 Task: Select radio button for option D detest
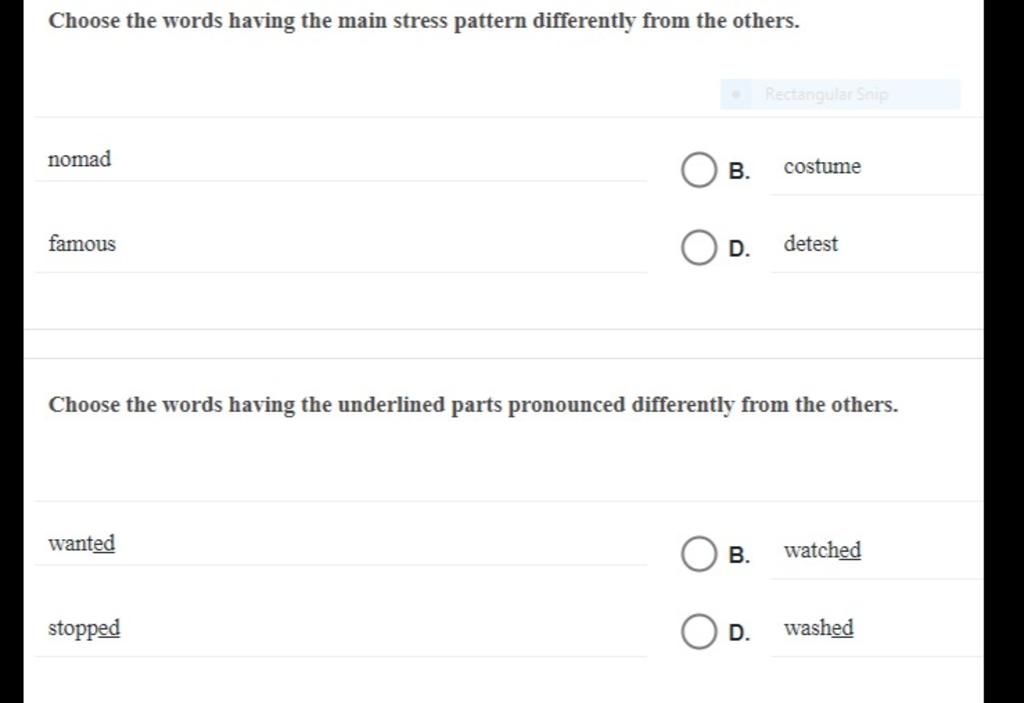699,247
